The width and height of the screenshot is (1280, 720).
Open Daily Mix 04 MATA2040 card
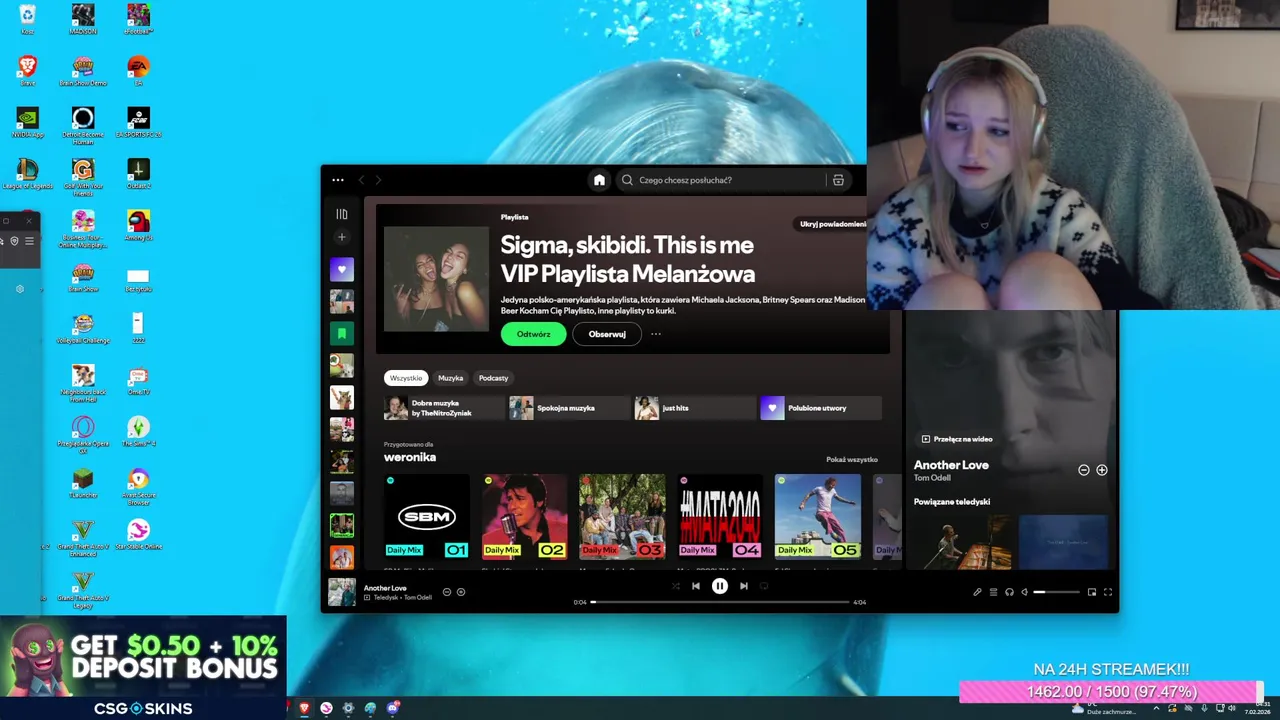[720, 516]
